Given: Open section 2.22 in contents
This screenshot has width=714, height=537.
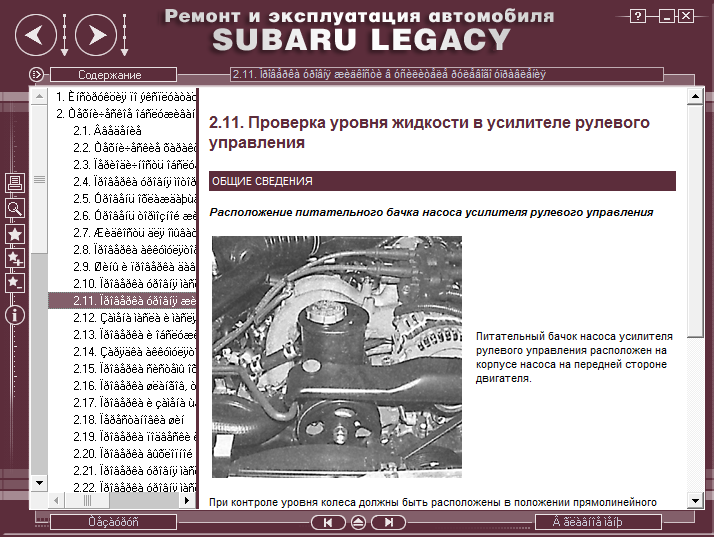Looking at the screenshot, I should point(134,487).
